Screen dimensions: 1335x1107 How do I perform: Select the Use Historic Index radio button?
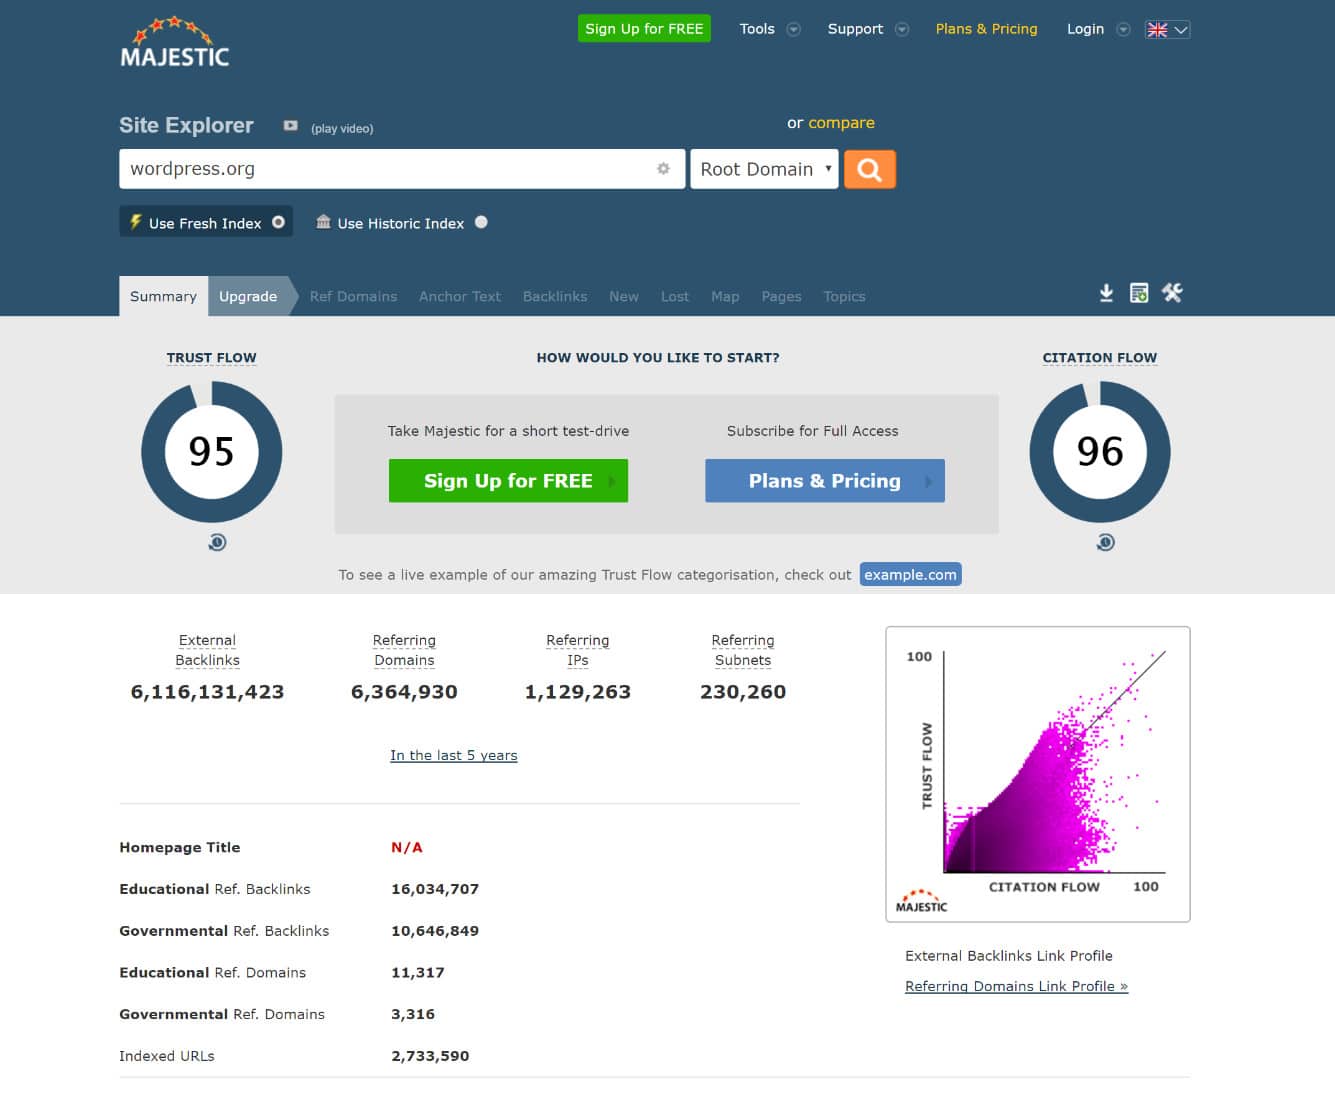481,222
